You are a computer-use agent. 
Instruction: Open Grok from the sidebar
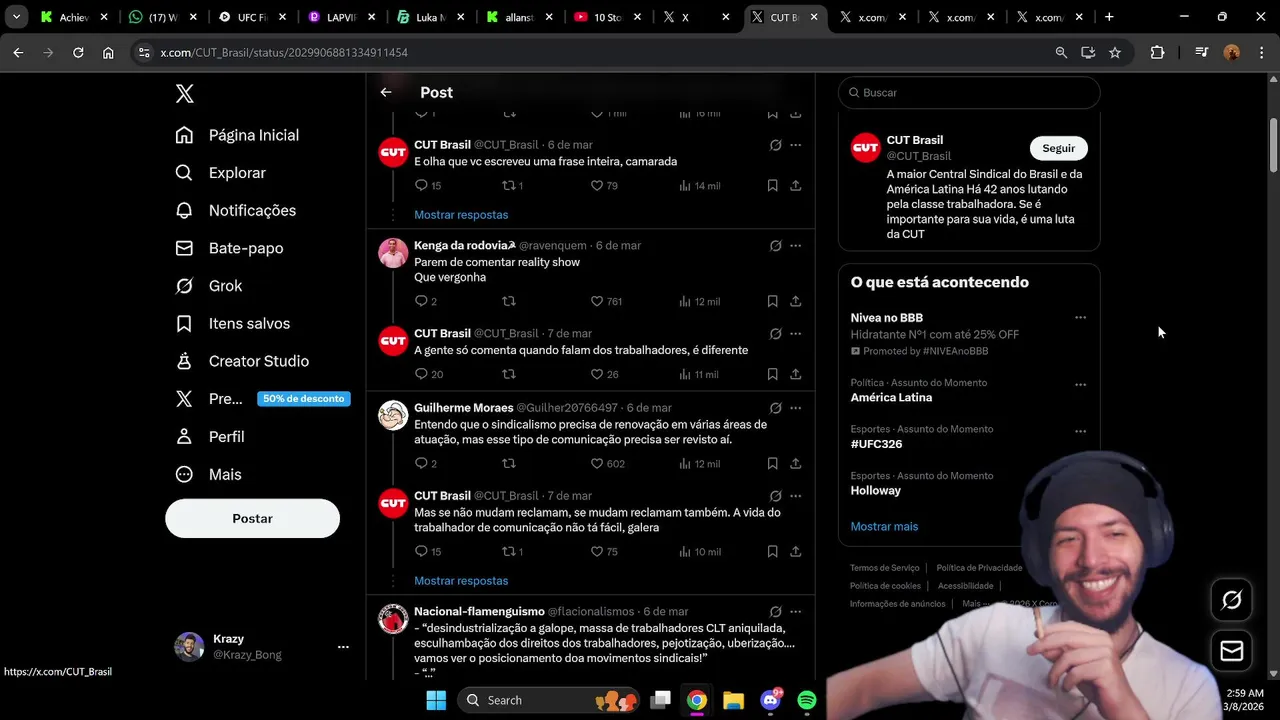pyautogui.click(x=208, y=286)
